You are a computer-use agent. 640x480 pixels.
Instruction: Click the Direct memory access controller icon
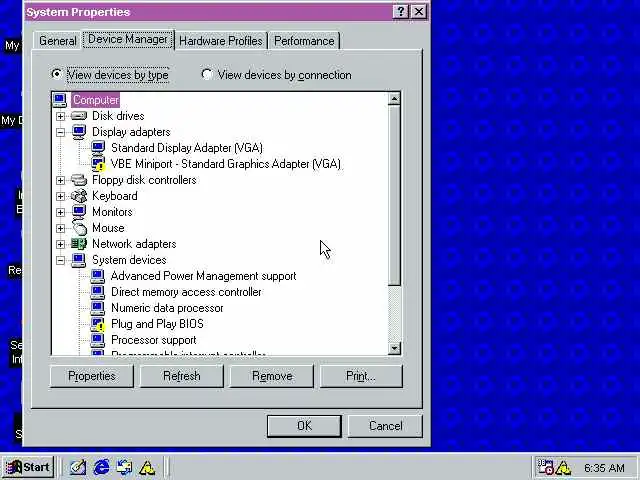point(98,292)
